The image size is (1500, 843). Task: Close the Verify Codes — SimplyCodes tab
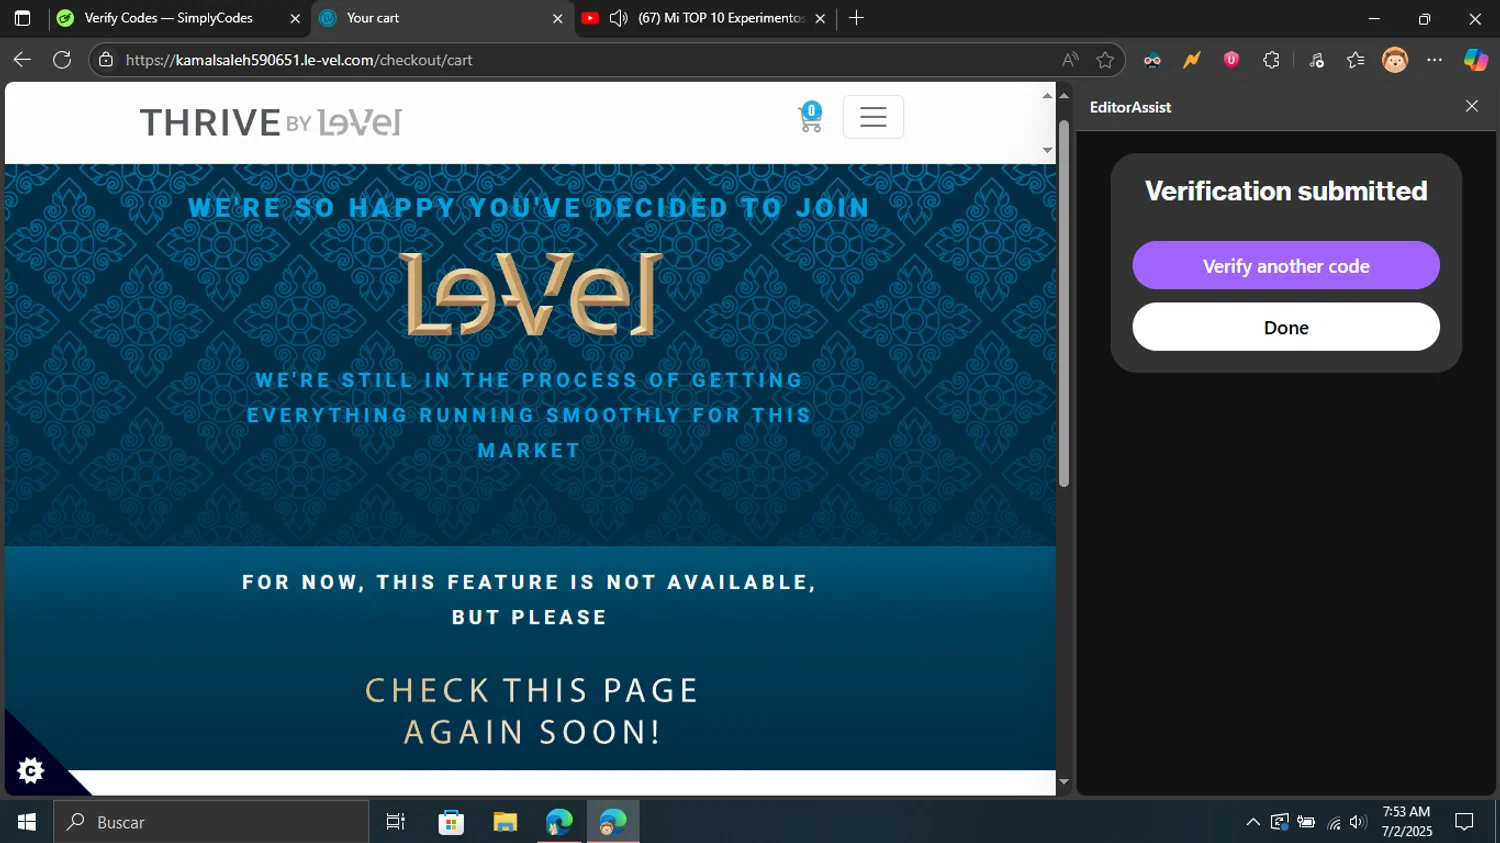point(295,18)
